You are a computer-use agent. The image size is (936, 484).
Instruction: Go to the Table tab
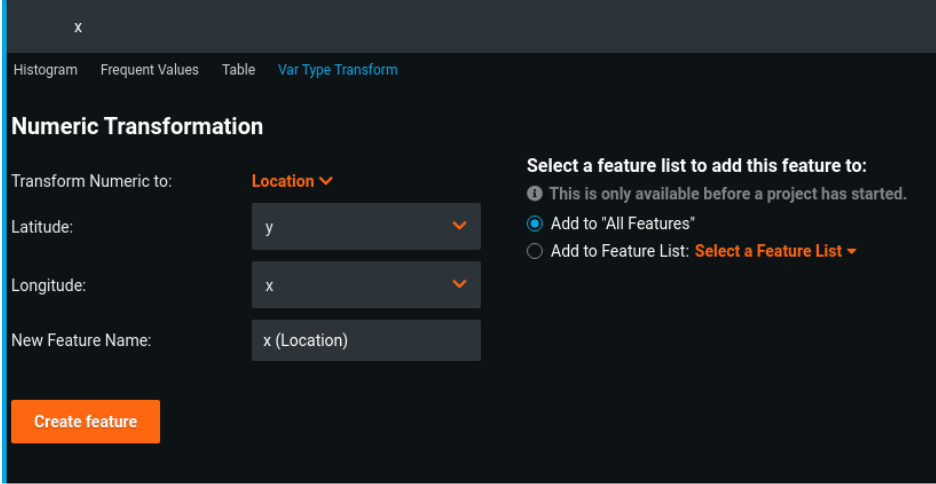click(x=238, y=70)
